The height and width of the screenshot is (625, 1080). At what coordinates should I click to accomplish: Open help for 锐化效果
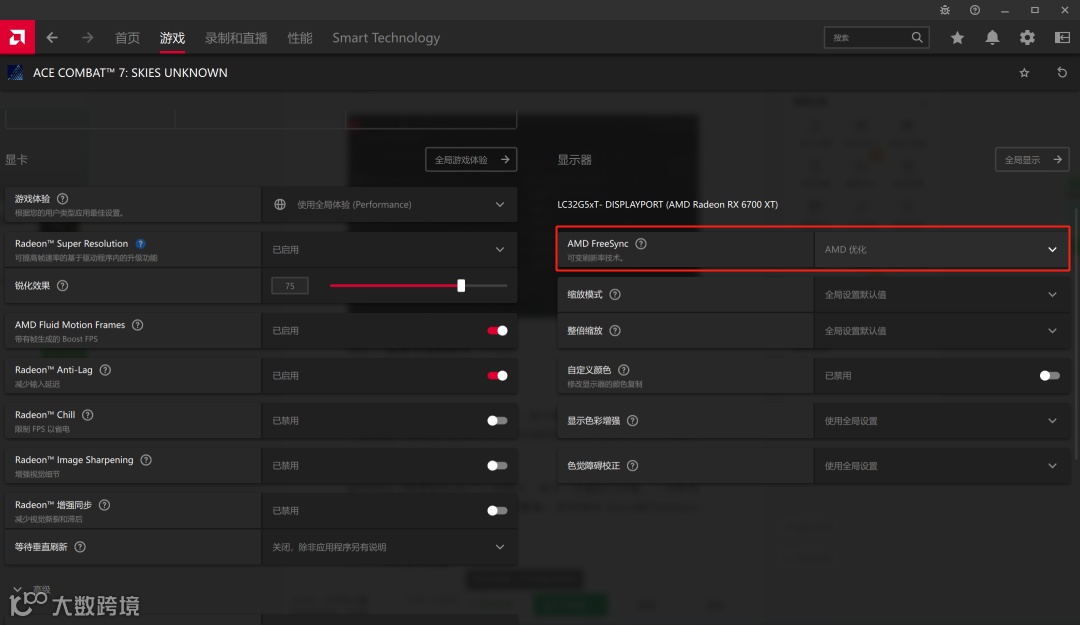click(x=63, y=285)
